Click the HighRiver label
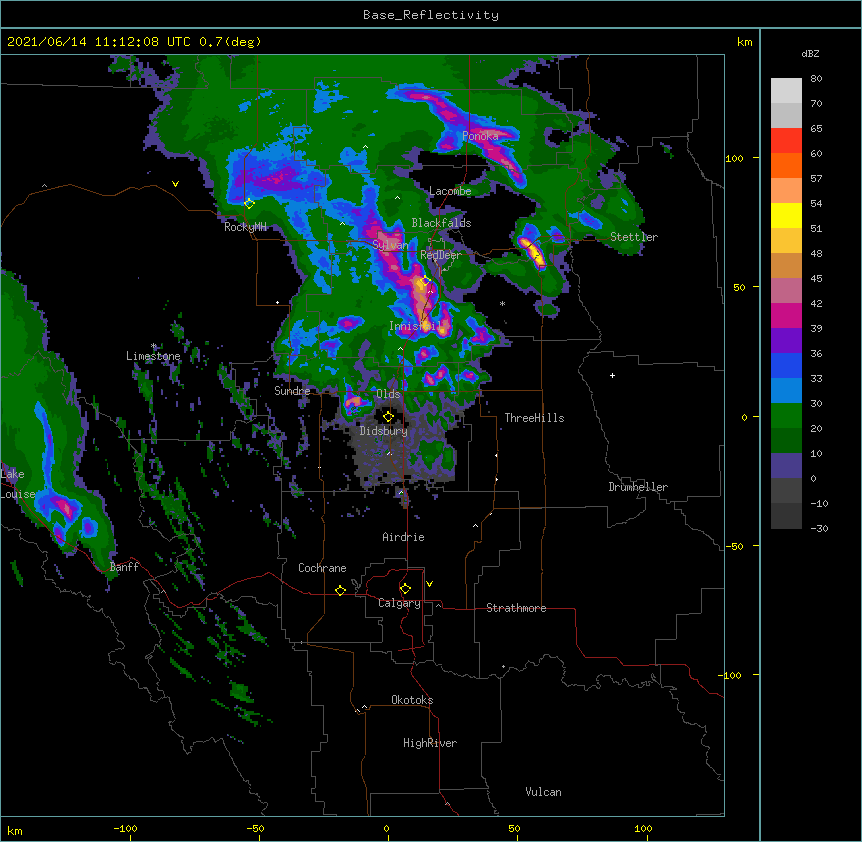This screenshot has width=862, height=842. tap(430, 743)
